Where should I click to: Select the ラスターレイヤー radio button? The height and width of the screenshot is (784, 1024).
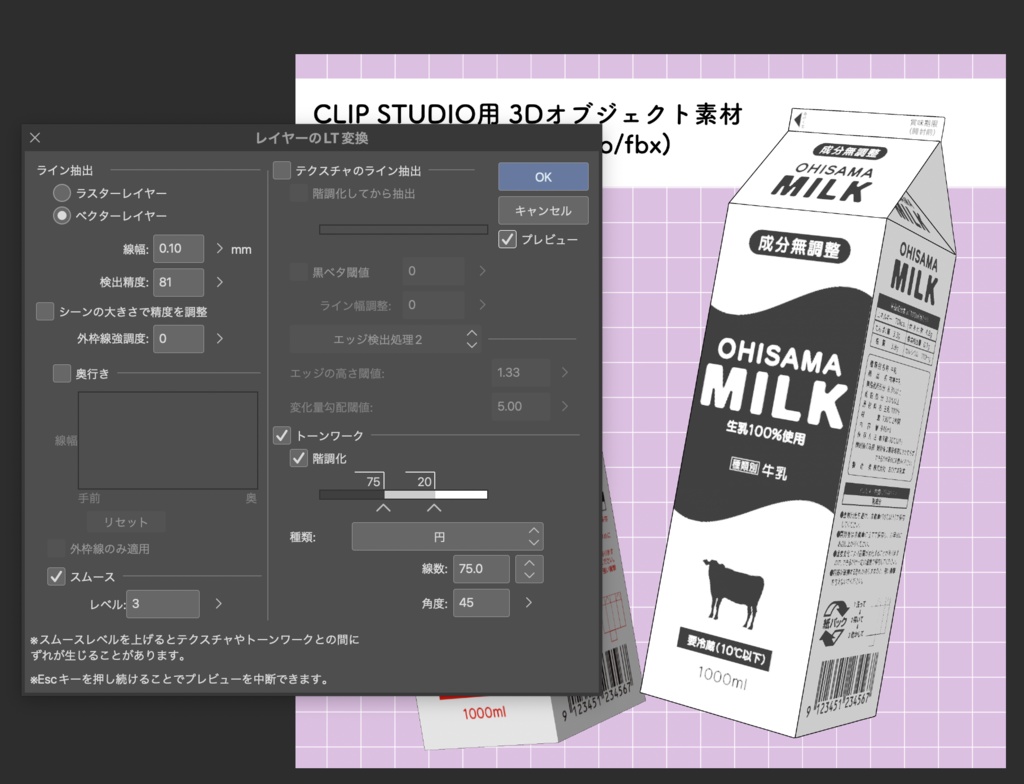coord(61,193)
